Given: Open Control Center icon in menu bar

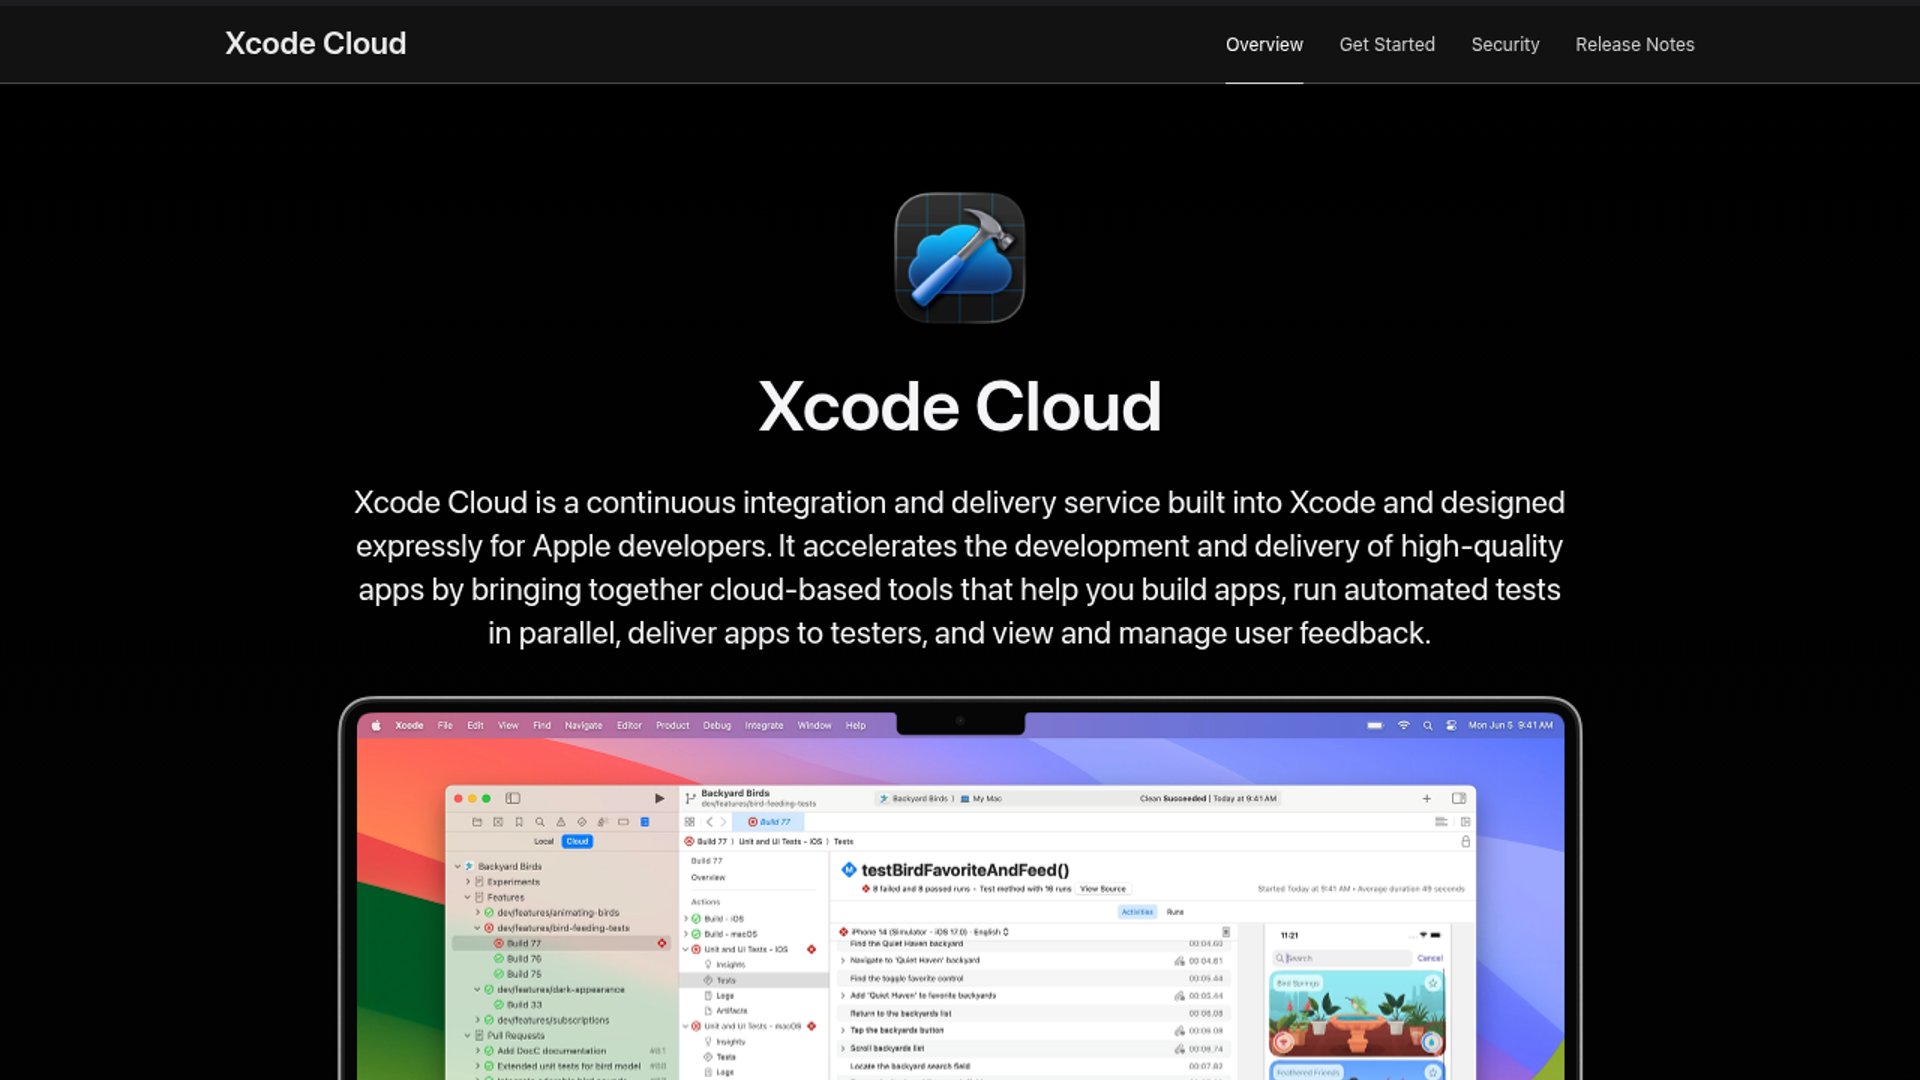Looking at the screenshot, I should pyautogui.click(x=1451, y=726).
